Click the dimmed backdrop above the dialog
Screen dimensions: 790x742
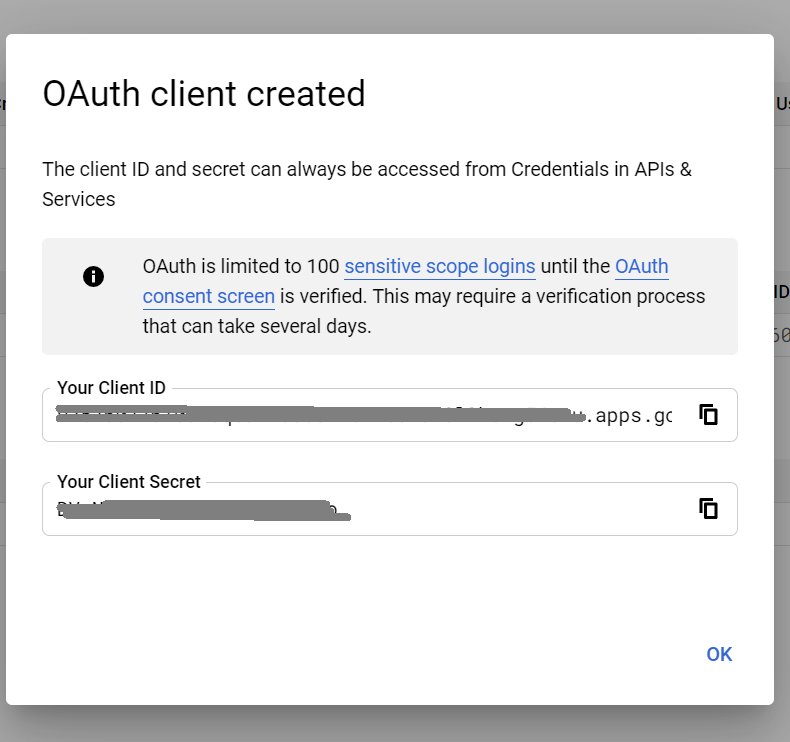pyautogui.click(x=400, y=15)
